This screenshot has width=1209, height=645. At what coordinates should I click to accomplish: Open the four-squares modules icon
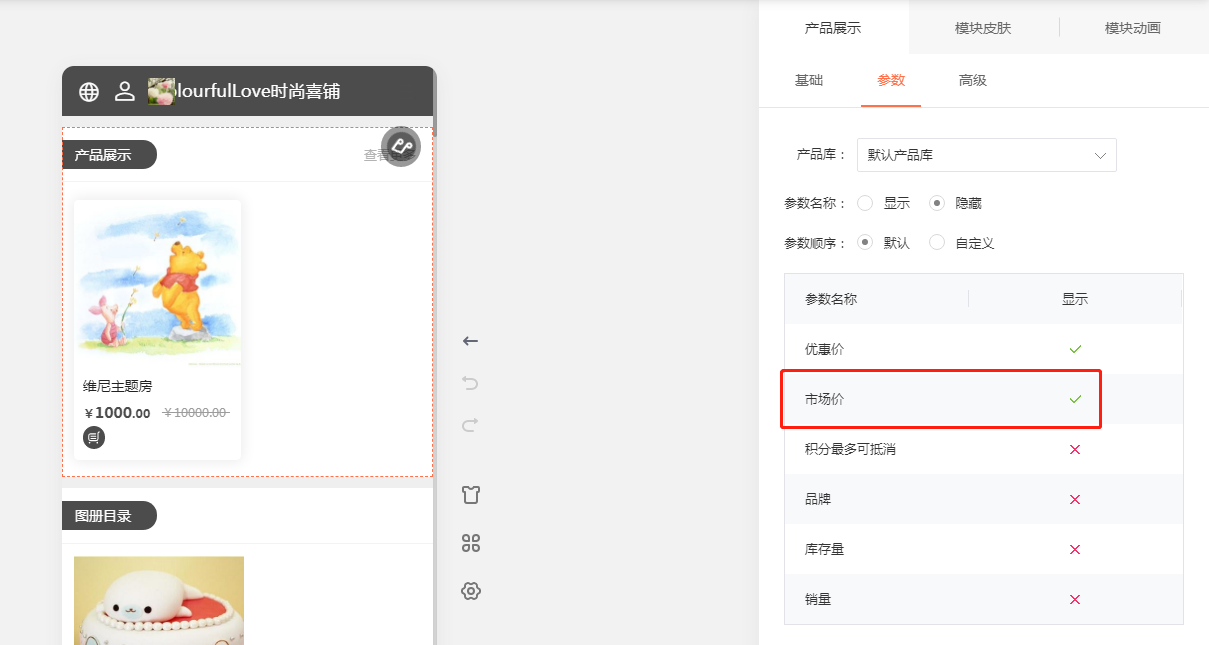click(471, 543)
